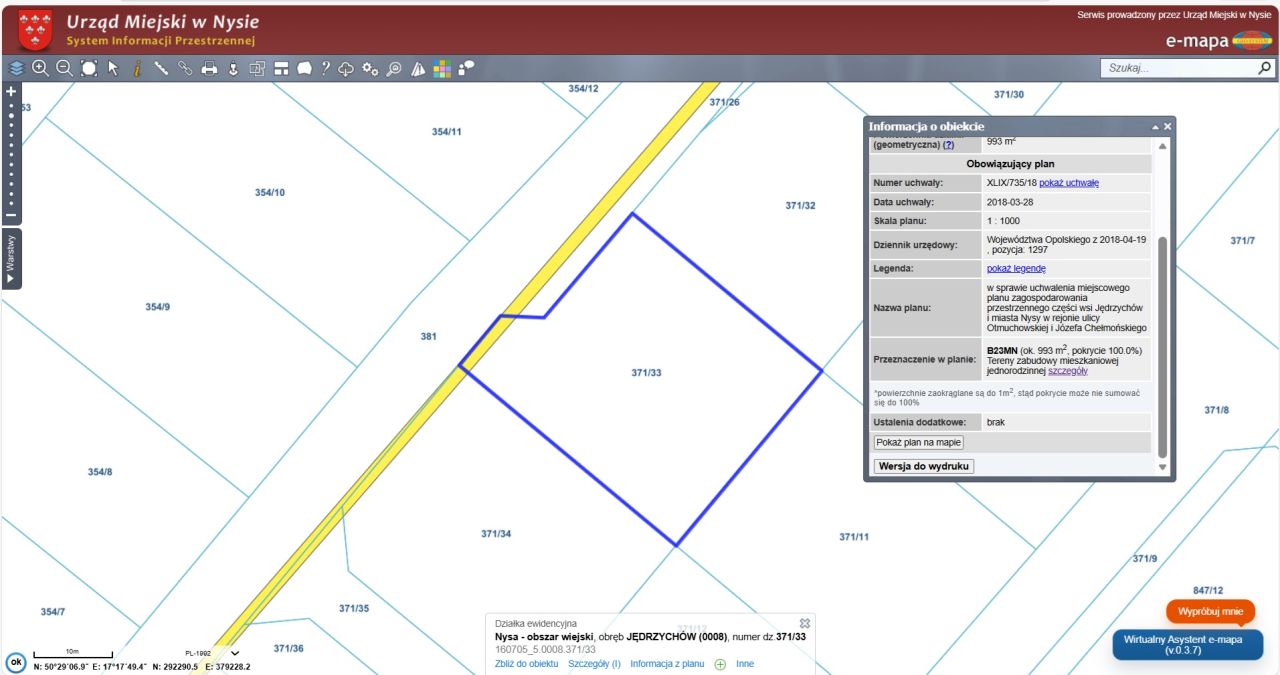This screenshot has height=675, width=1280.
Task: Open the settings gears icon
Action: pos(370,68)
